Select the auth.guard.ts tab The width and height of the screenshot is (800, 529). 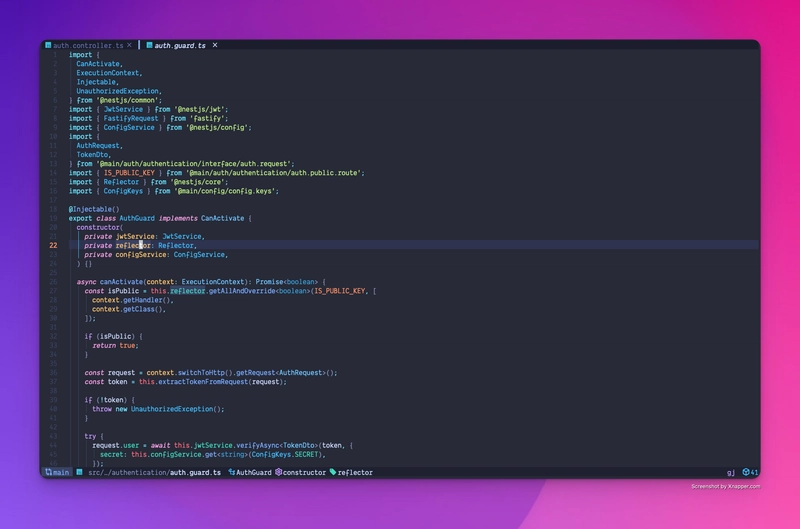(180, 45)
